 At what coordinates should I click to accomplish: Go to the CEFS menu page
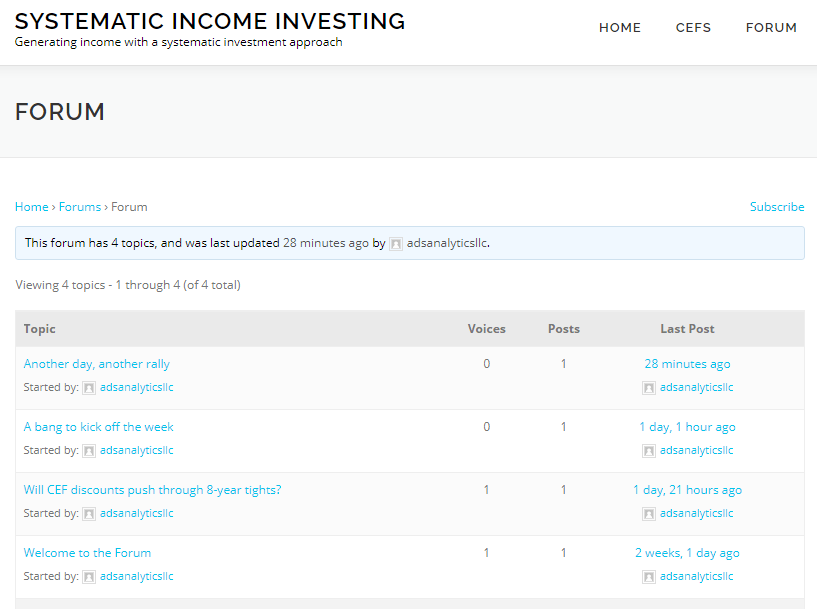[x=693, y=28]
